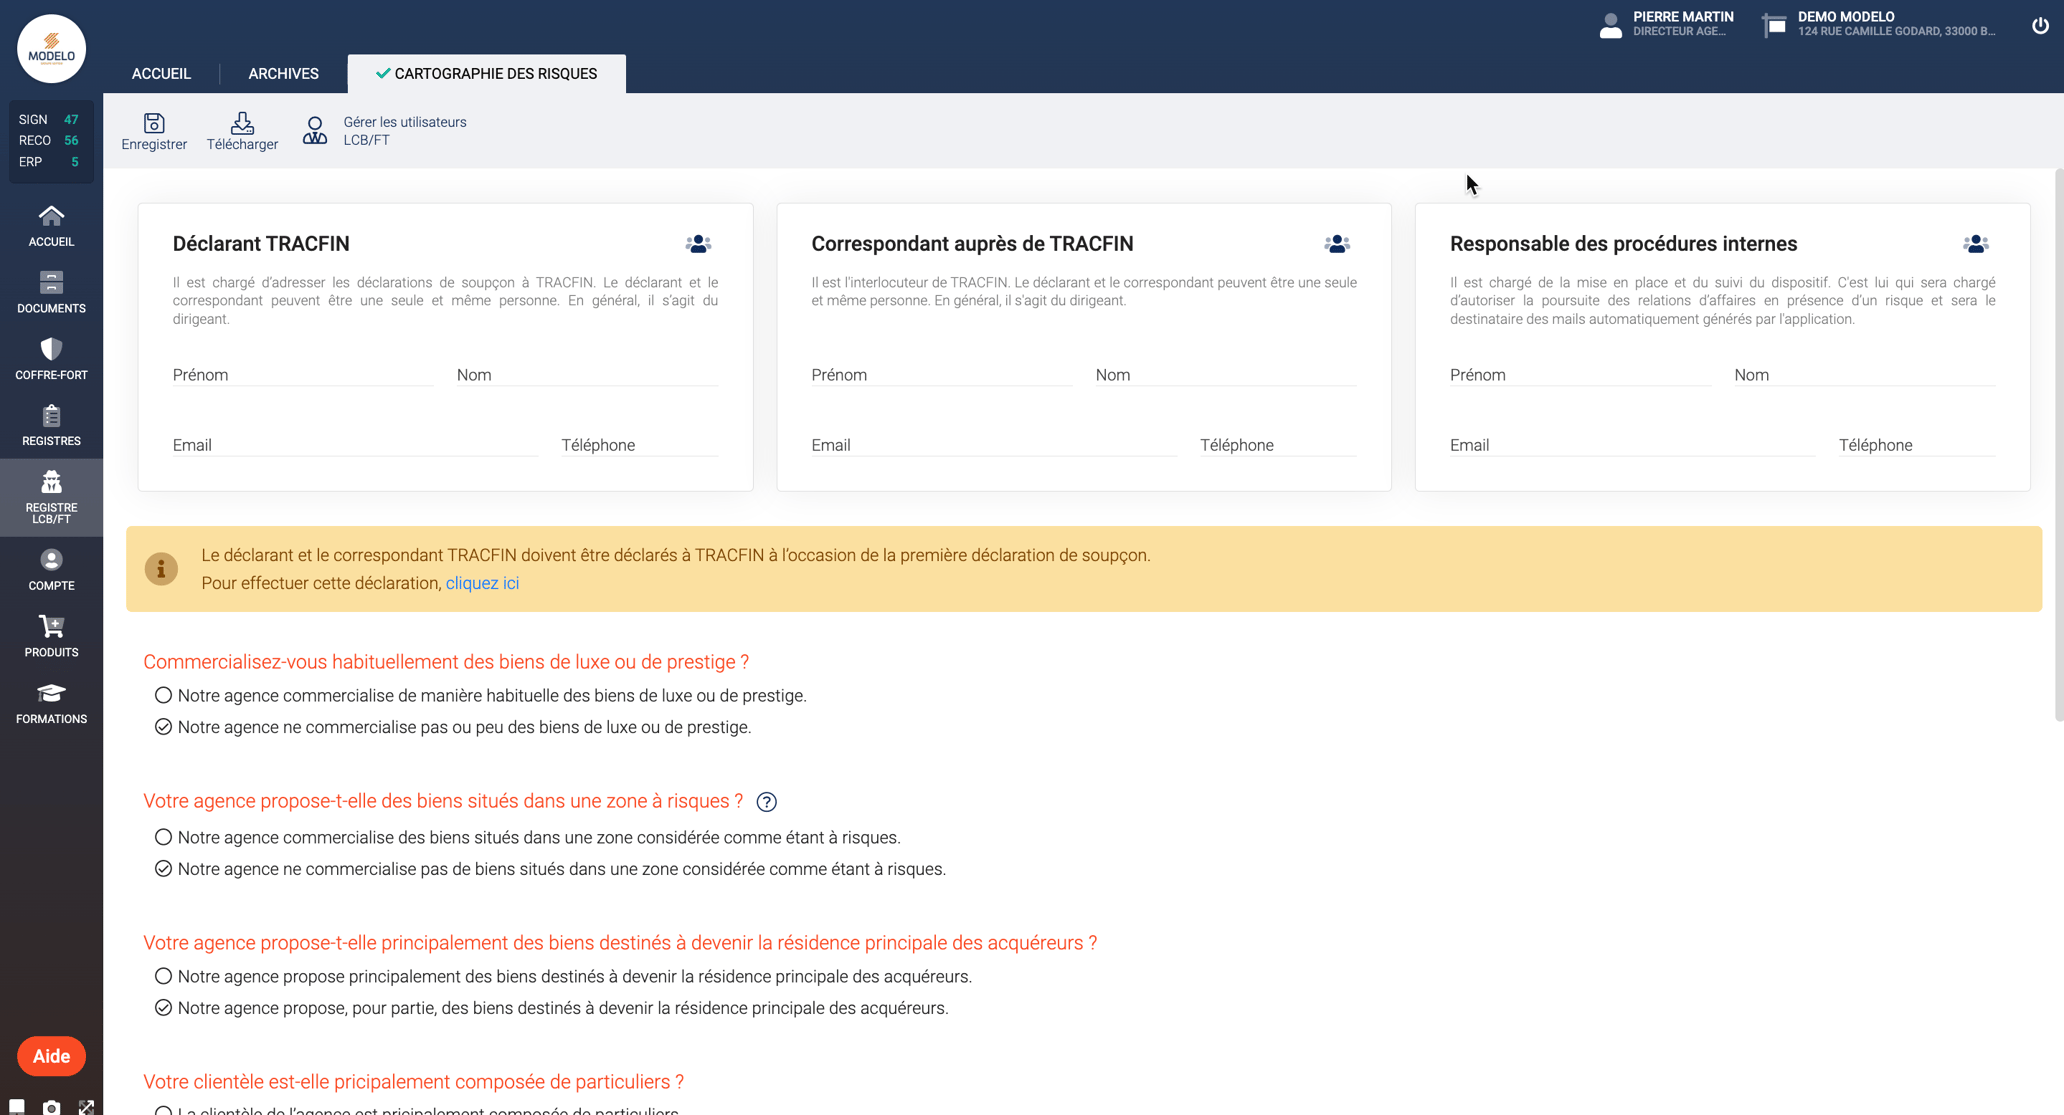The height and width of the screenshot is (1115, 2064).
Task: Open the COFFRE-FORT shield section
Action: pyautogui.click(x=51, y=358)
